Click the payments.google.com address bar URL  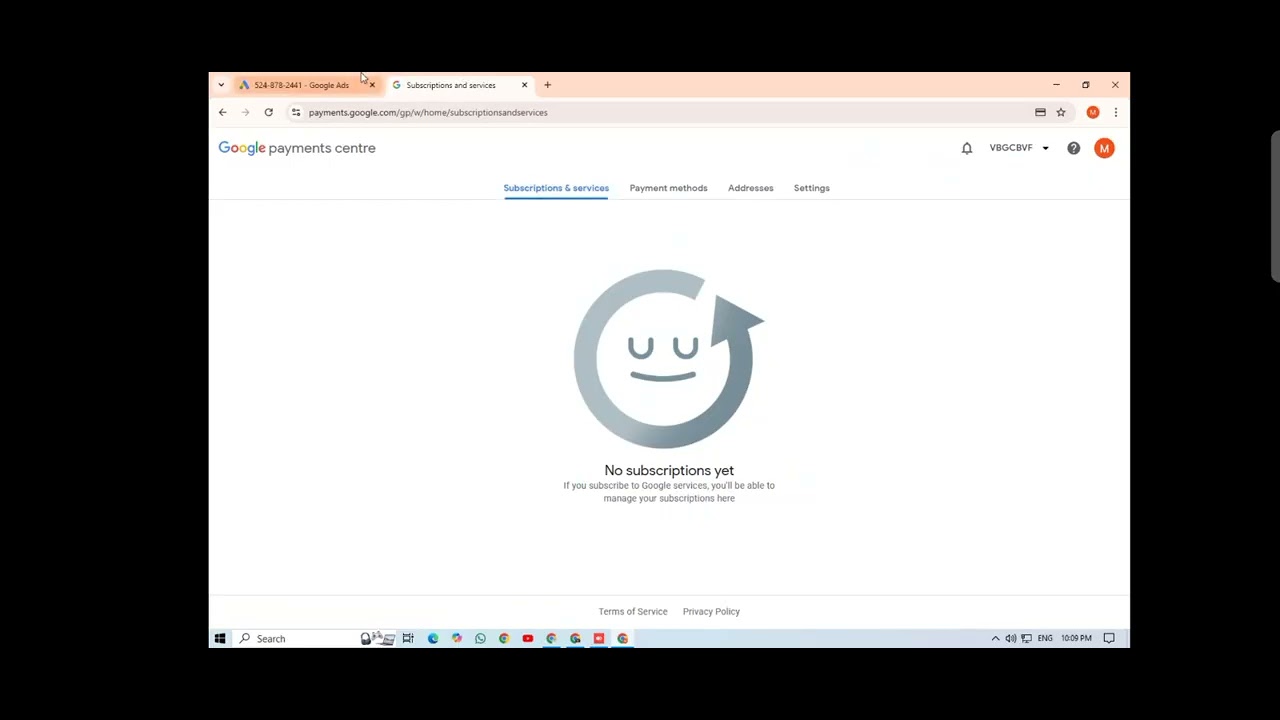(428, 112)
